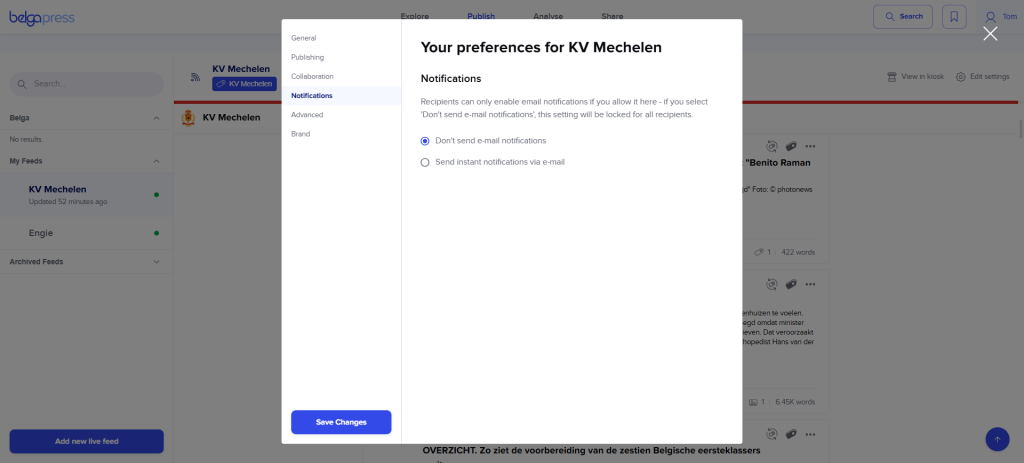Click the View in kiosk icon
The image size is (1024, 463).
pyautogui.click(x=891, y=77)
